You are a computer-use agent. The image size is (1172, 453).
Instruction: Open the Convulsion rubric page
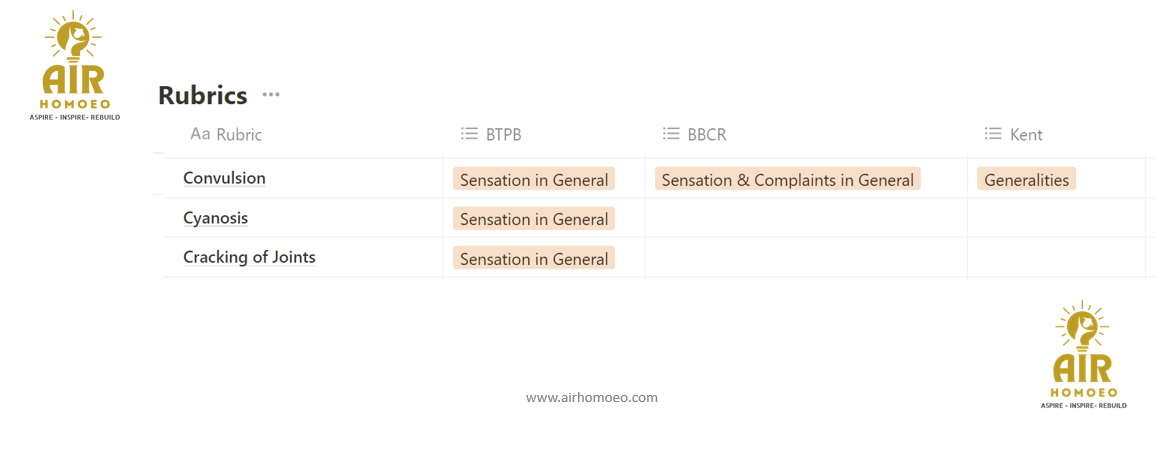224,178
